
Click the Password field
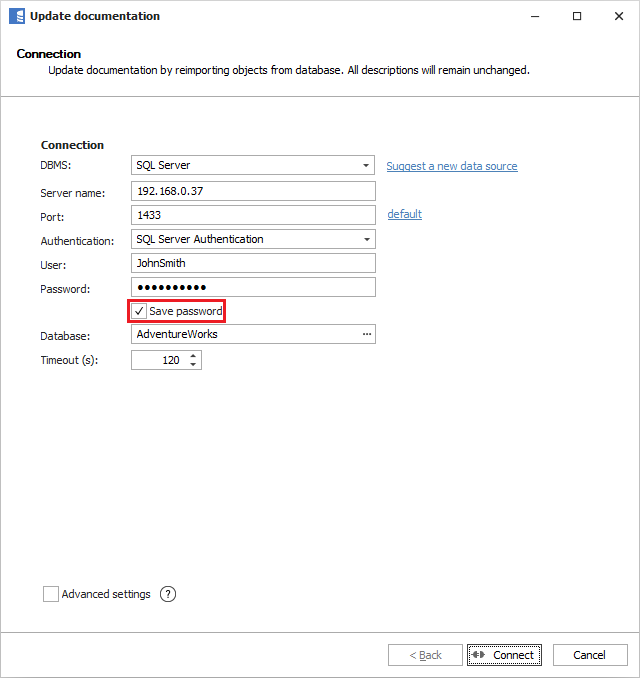coord(253,287)
